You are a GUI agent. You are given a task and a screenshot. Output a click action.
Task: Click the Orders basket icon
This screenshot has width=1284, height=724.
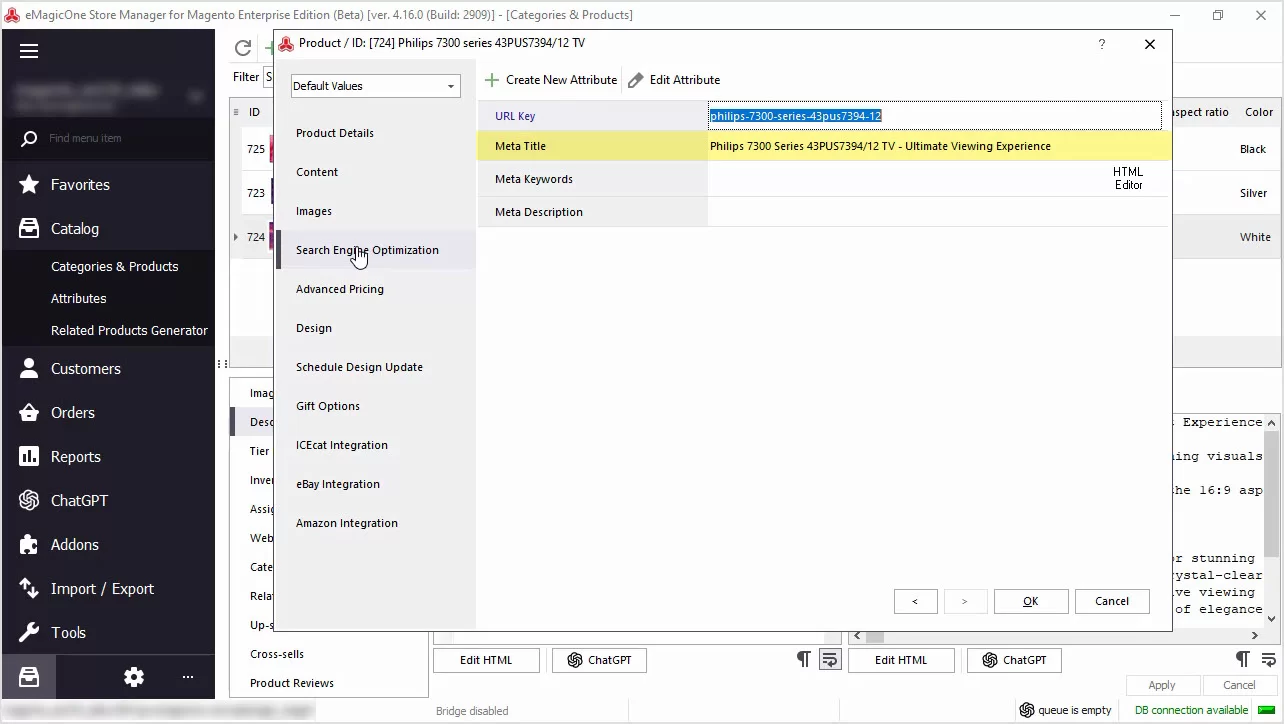(x=29, y=412)
